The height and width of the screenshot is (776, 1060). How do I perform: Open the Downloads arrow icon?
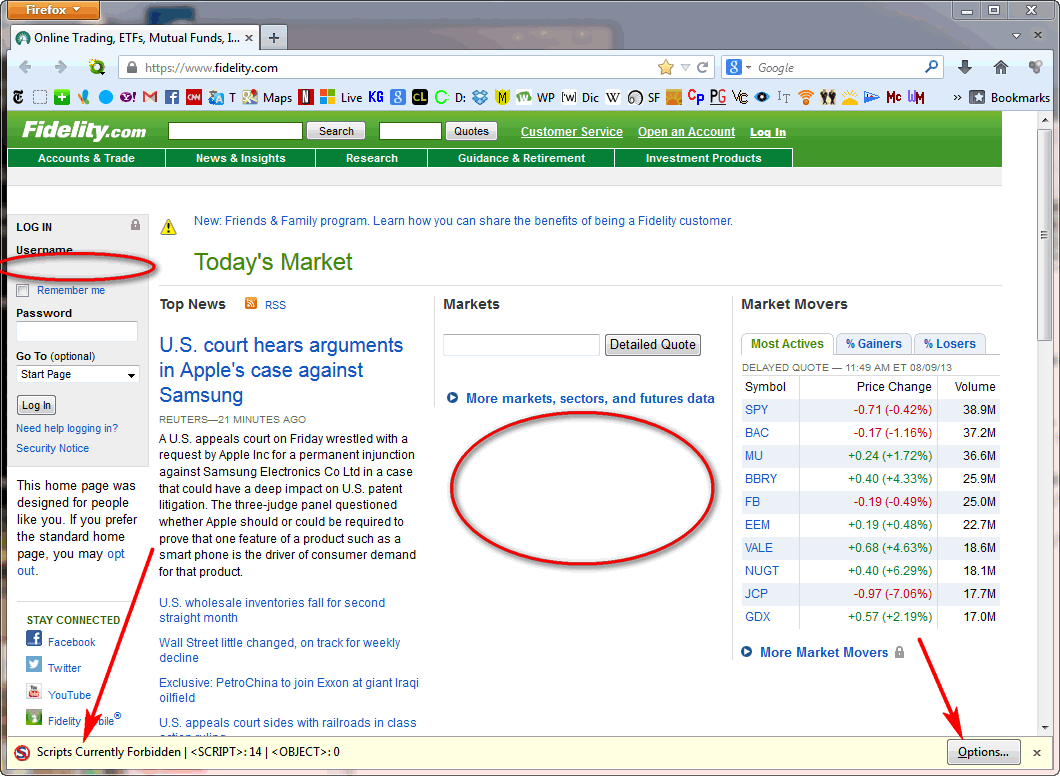pos(965,67)
